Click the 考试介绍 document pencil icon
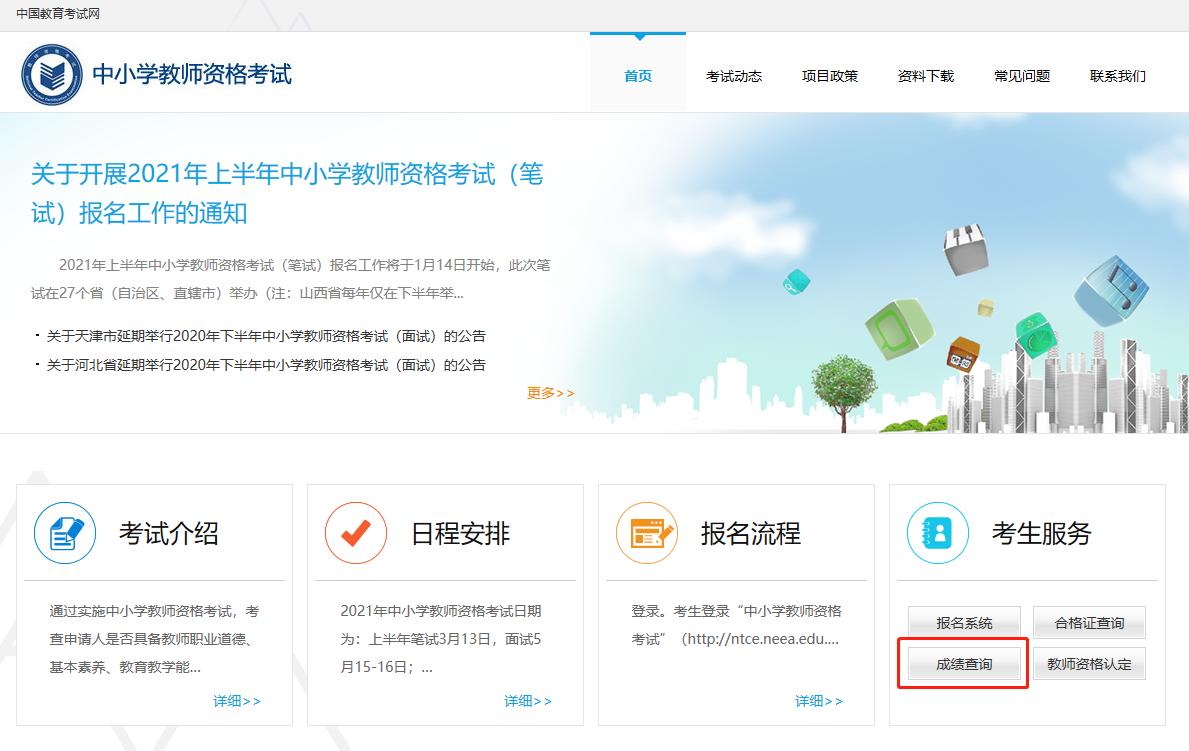 pos(65,533)
